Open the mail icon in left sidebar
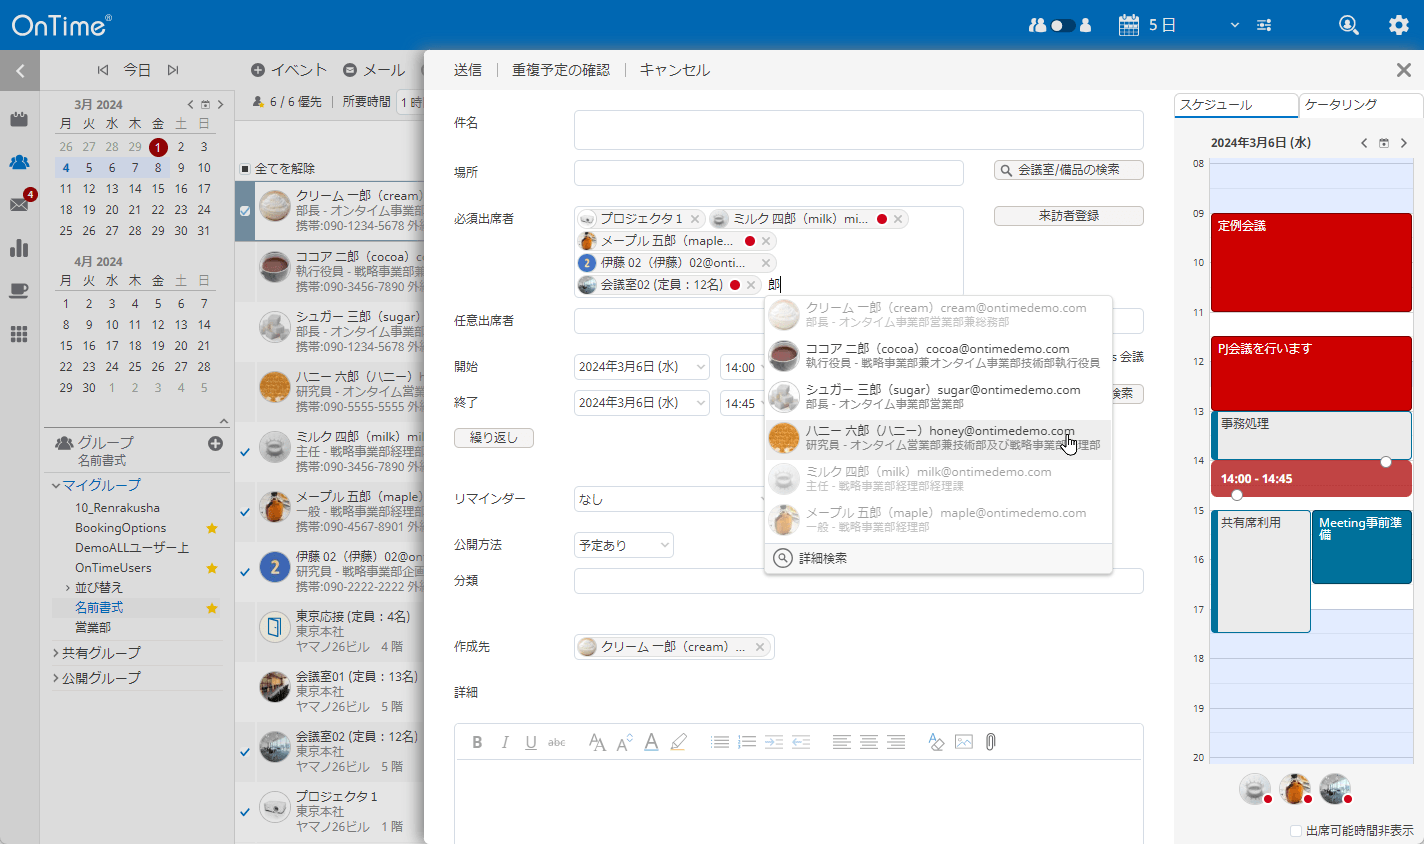Screen dimensions: 1424x844 pyautogui.click(x=19, y=204)
